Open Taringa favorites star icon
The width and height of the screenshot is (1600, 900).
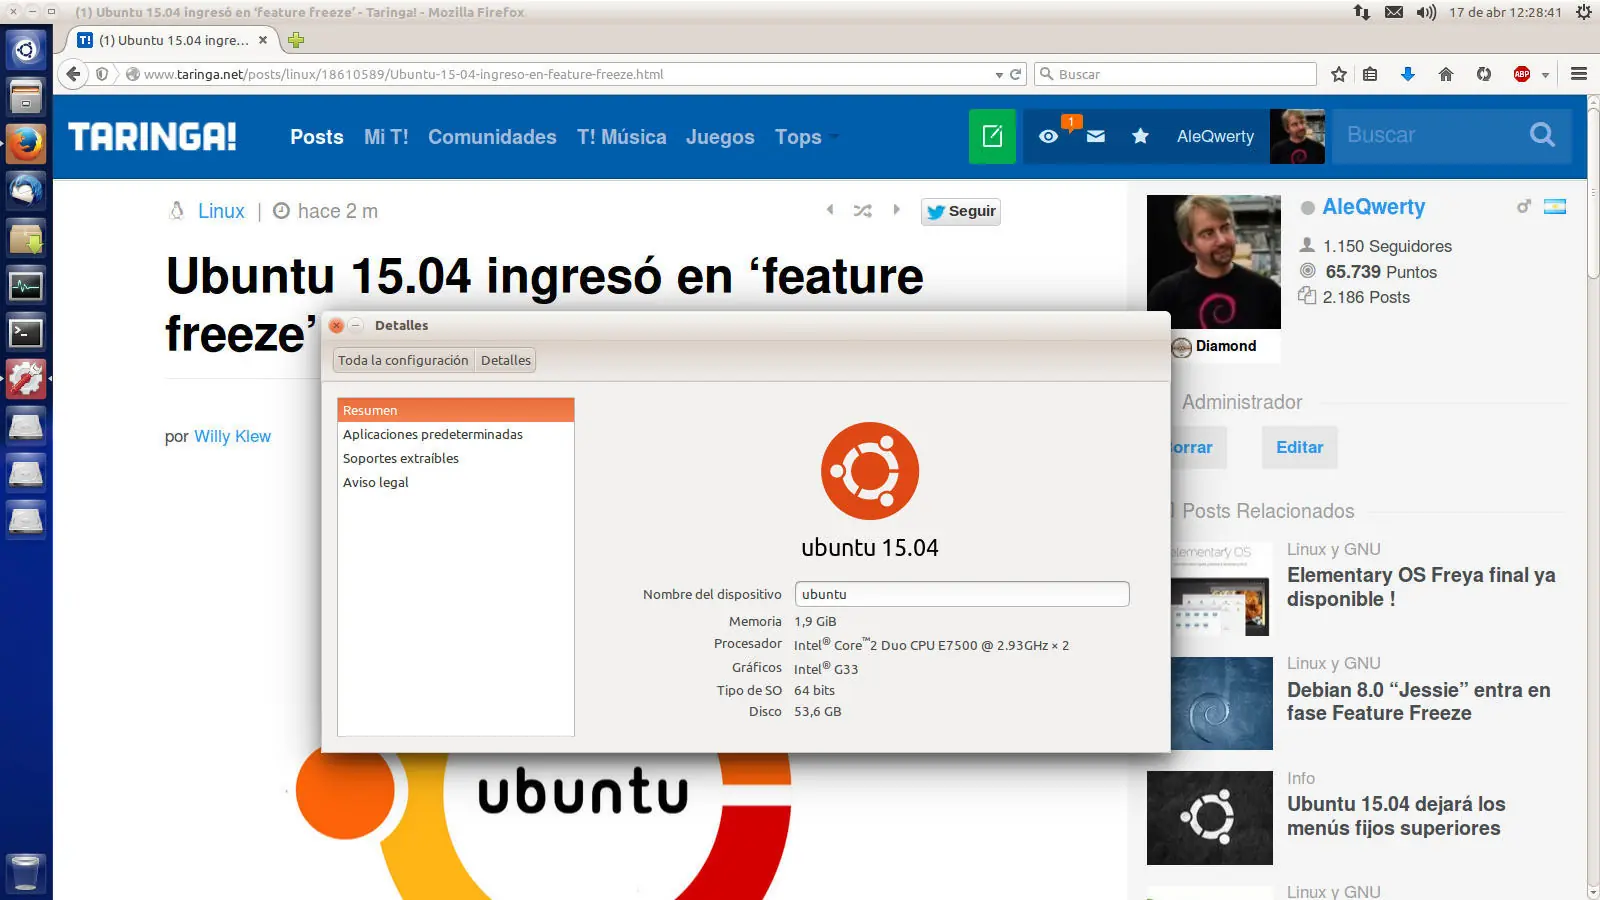pos(1140,136)
